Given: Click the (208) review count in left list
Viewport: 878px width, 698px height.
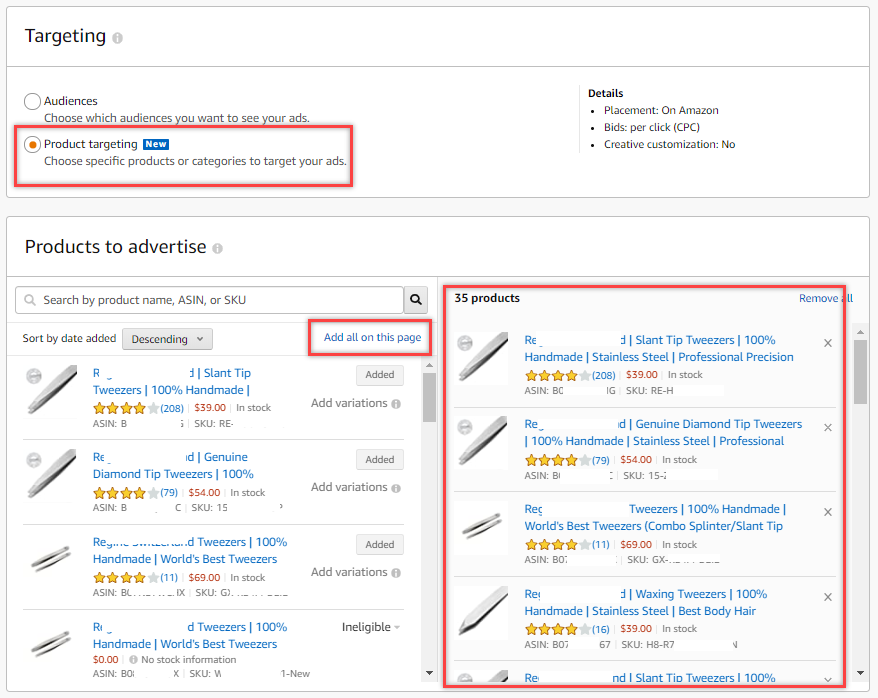Looking at the screenshot, I should tap(172, 408).
